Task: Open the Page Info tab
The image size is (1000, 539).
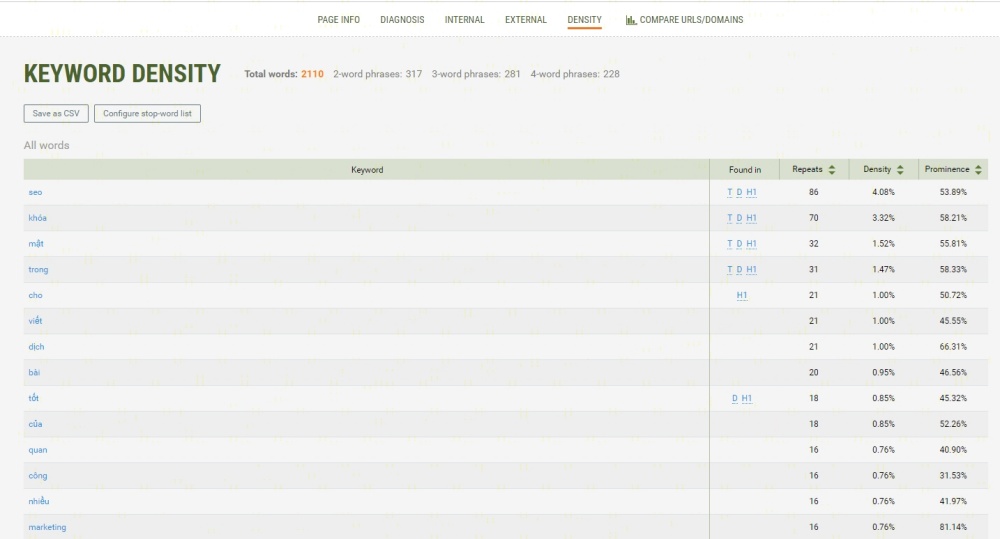Action: click(x=338, y=20)
